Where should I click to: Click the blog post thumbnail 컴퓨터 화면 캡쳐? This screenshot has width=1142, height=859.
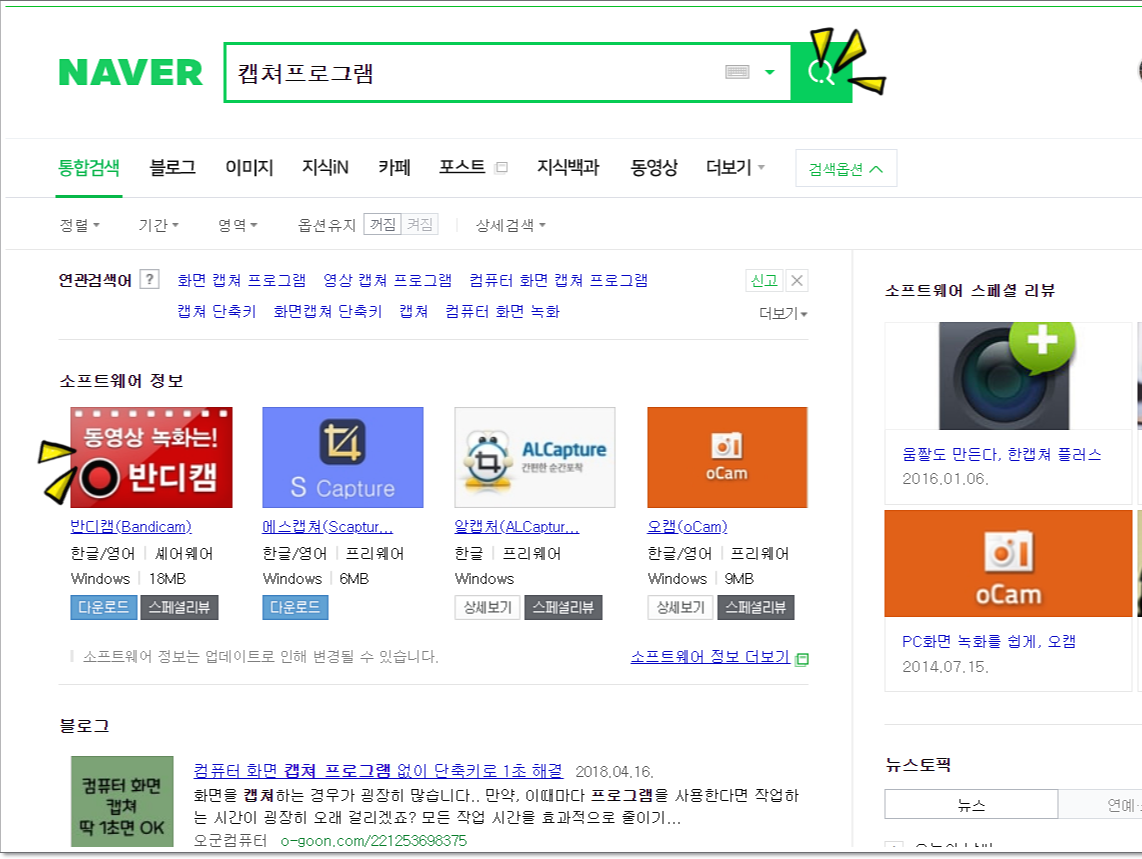pos(122,801)
